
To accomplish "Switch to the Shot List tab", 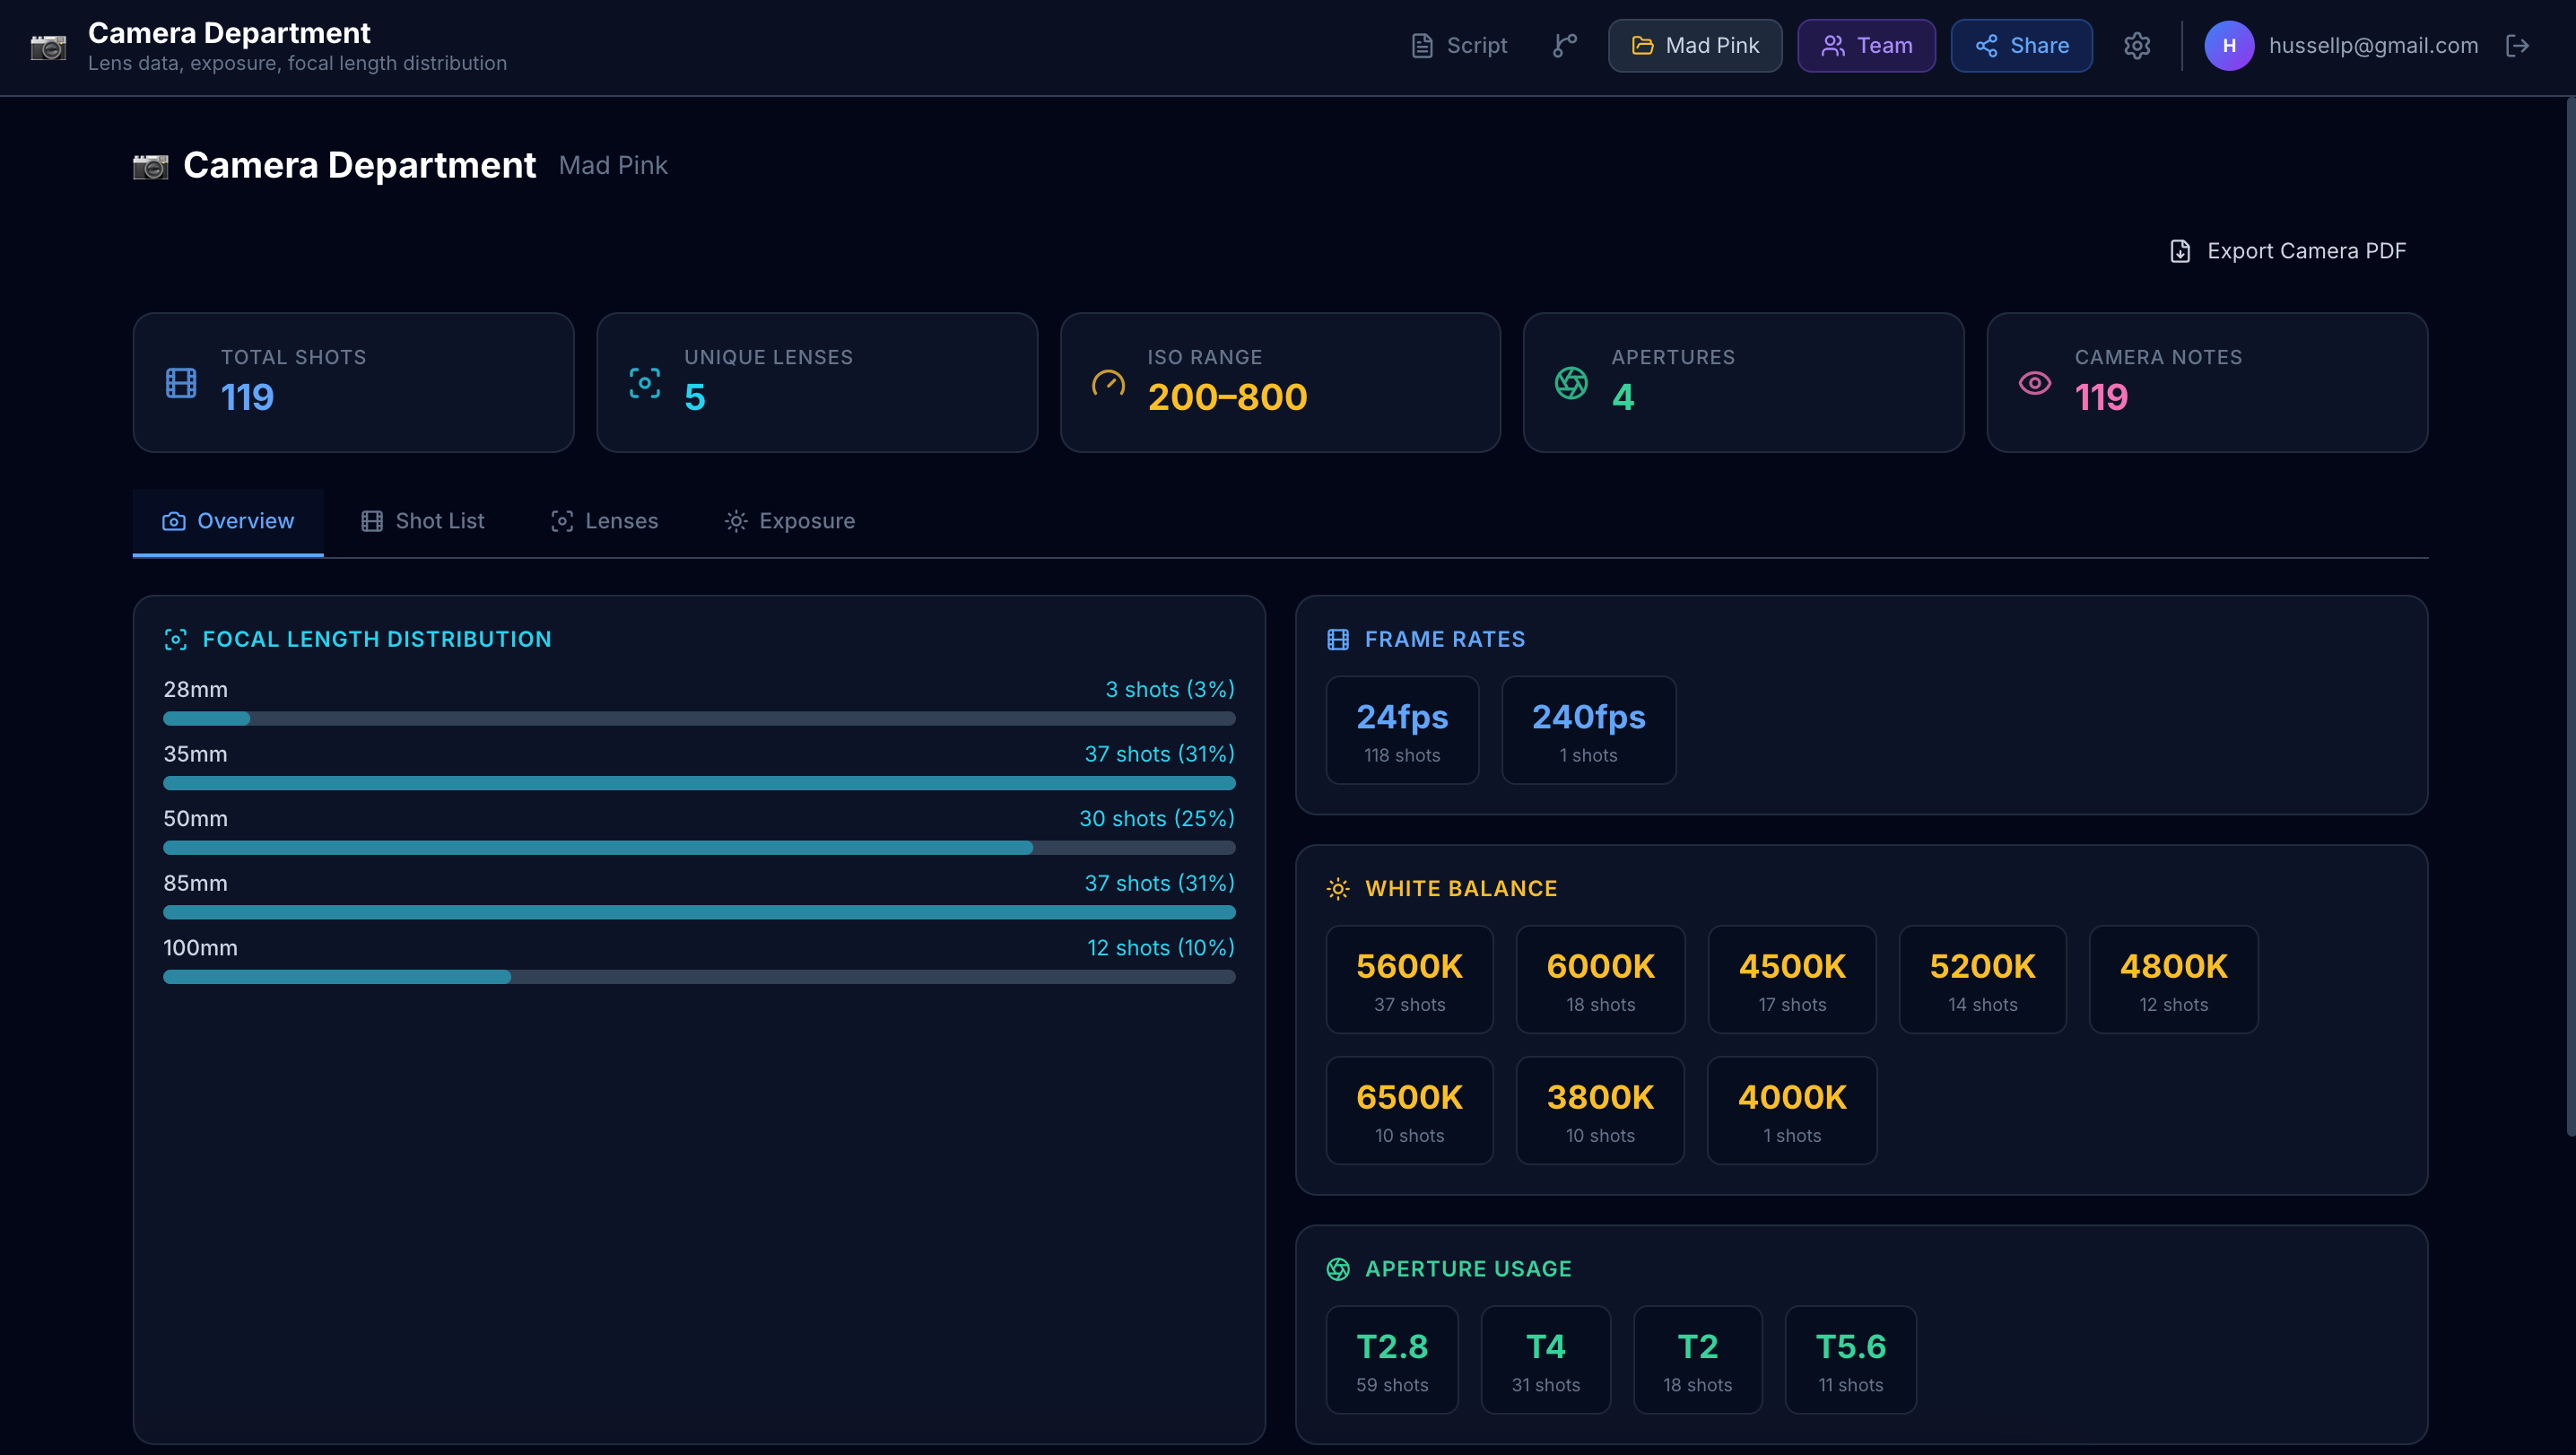I will click(x=422, y=521).
